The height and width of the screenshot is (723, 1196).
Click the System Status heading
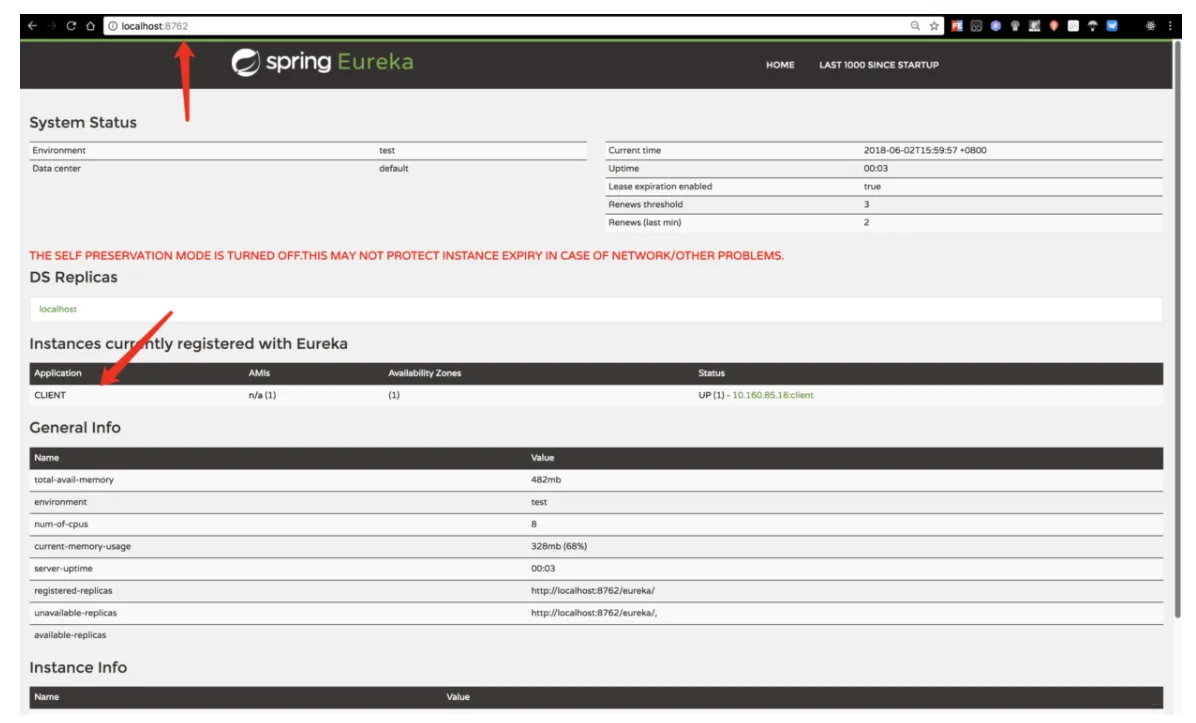pos(83,123)
